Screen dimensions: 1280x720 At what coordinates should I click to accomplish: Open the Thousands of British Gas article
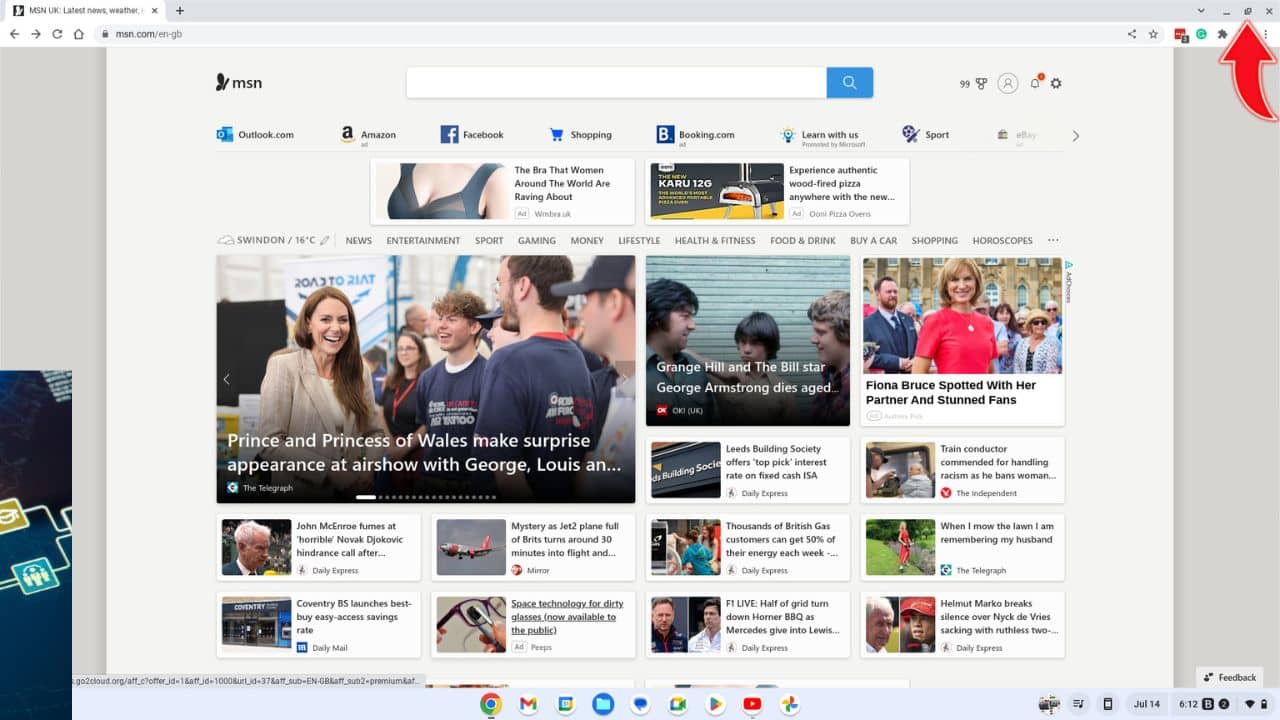point(748,547)
